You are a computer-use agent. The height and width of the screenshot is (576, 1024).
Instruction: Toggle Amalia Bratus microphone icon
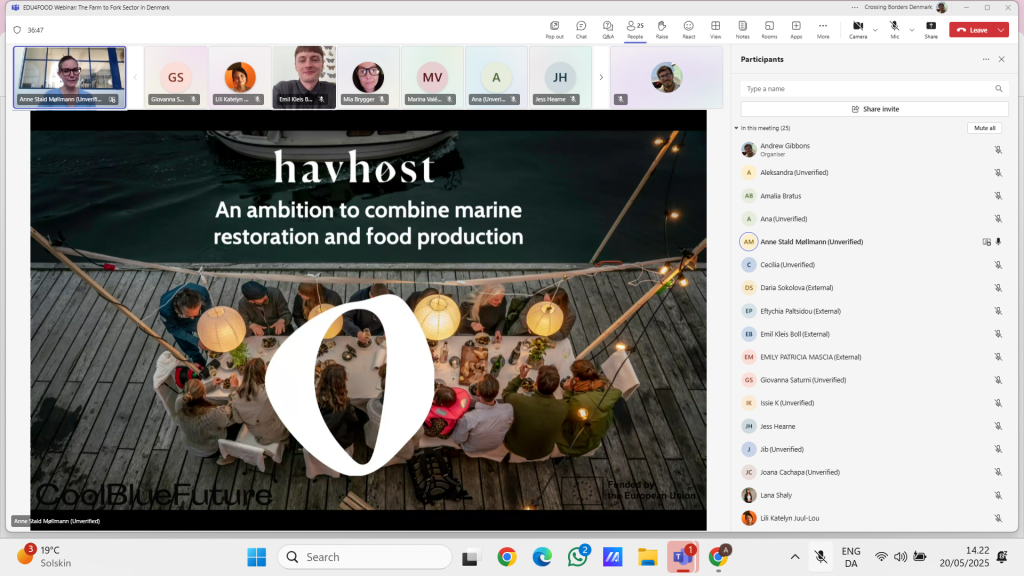tap(998, 196)
